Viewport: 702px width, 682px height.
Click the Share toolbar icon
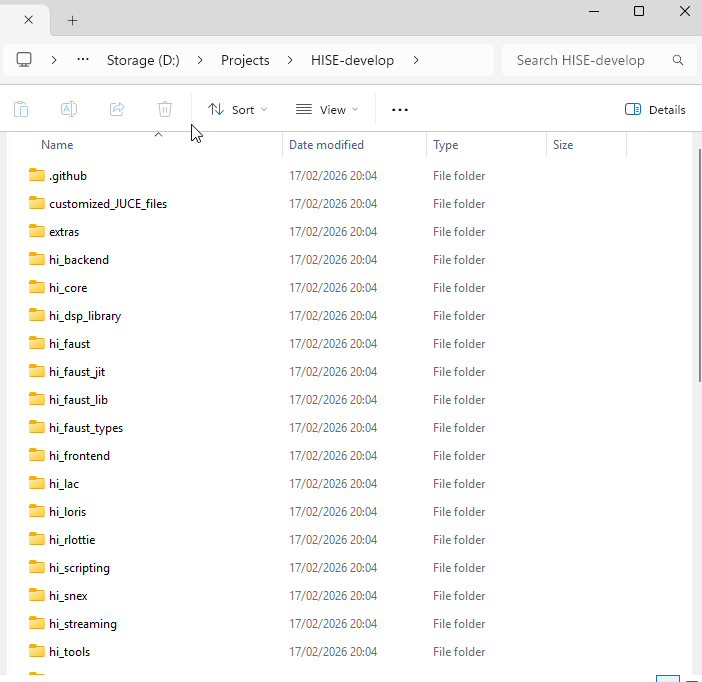tap(117, 109)
